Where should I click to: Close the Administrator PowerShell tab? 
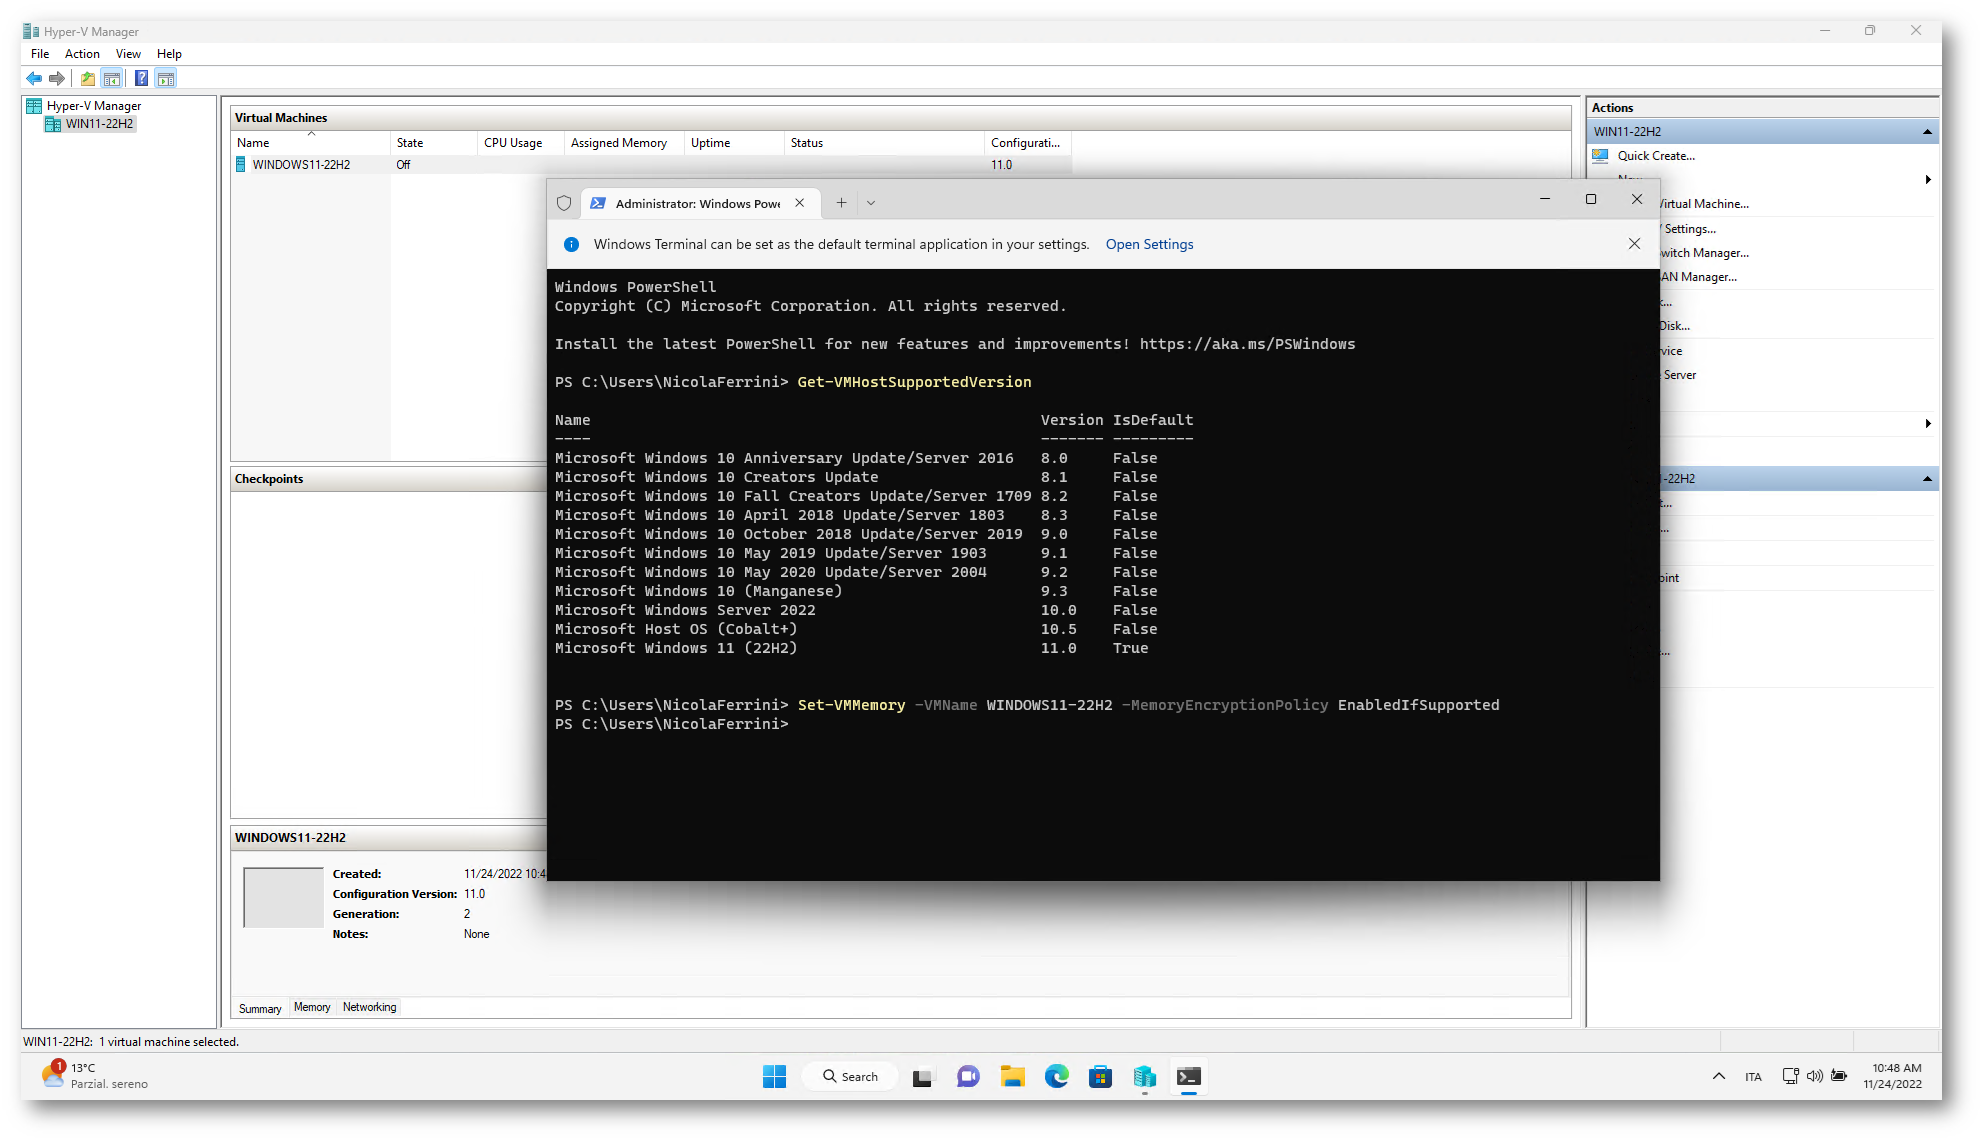click(799, 203)
